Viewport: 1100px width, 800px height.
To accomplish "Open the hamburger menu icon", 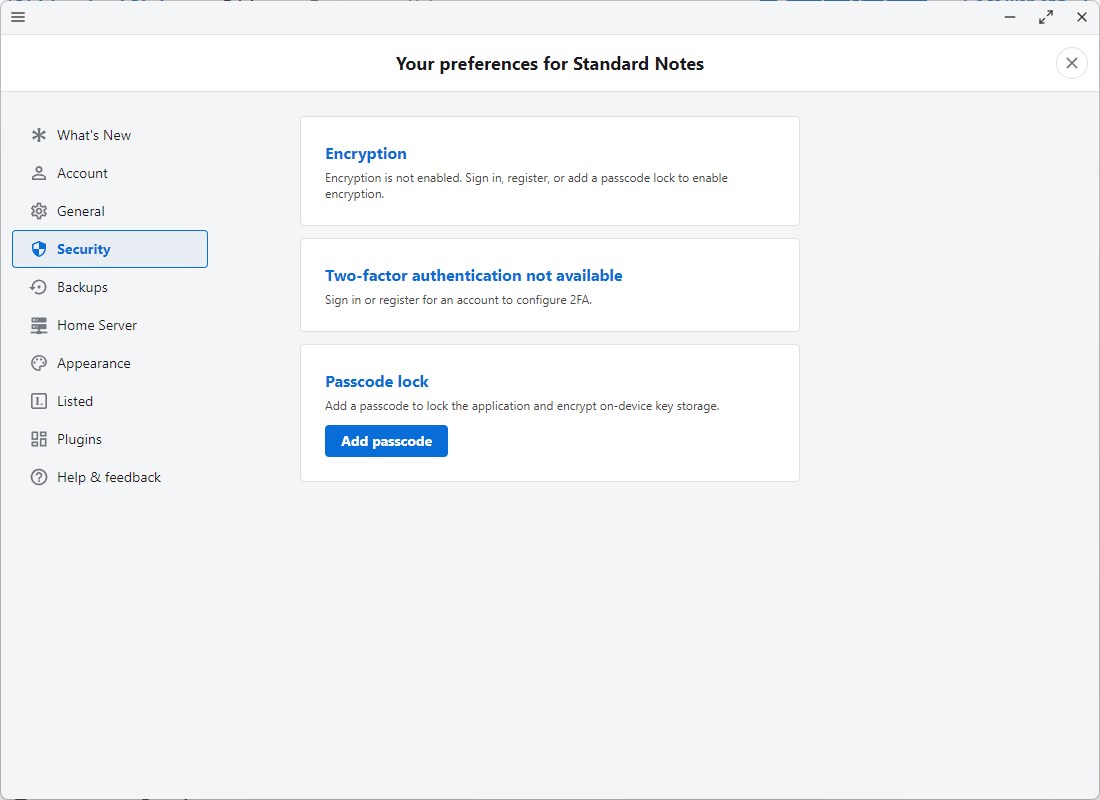I will click(18, 17).
